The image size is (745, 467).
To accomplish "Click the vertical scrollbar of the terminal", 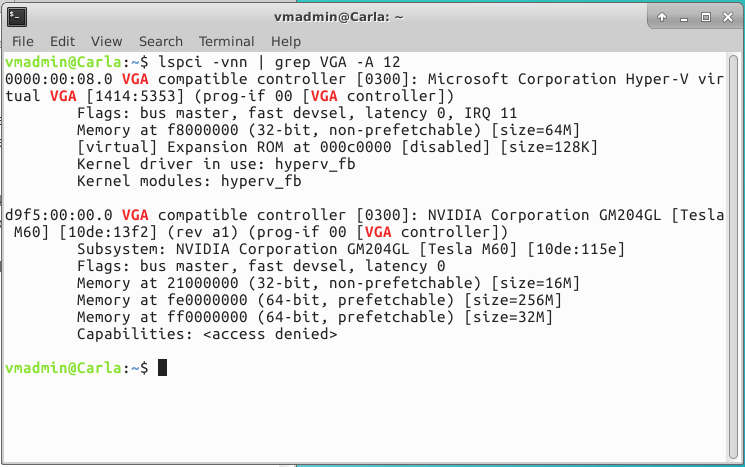I will (734, 257).
